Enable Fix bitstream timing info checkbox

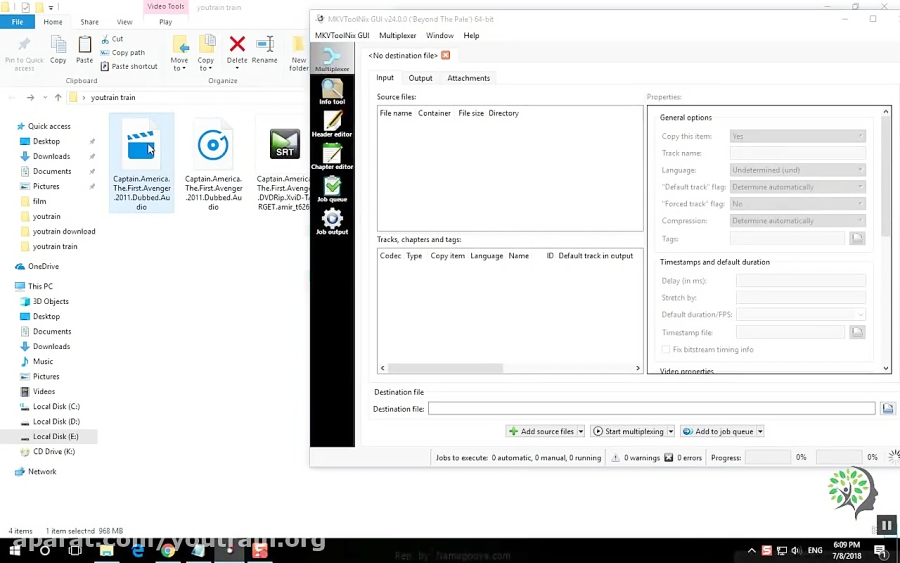coord(666,349)
